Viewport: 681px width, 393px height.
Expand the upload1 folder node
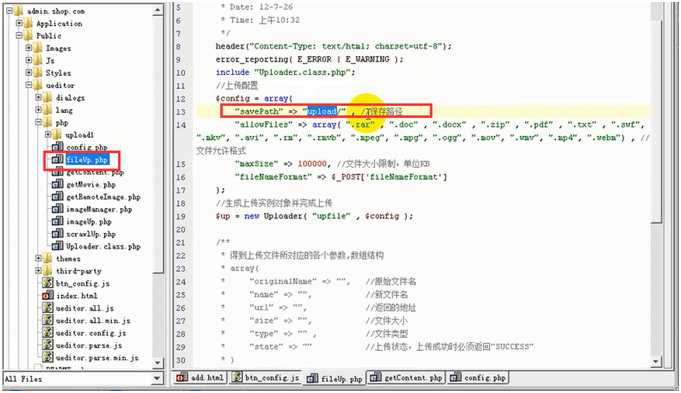pos(48,135)
